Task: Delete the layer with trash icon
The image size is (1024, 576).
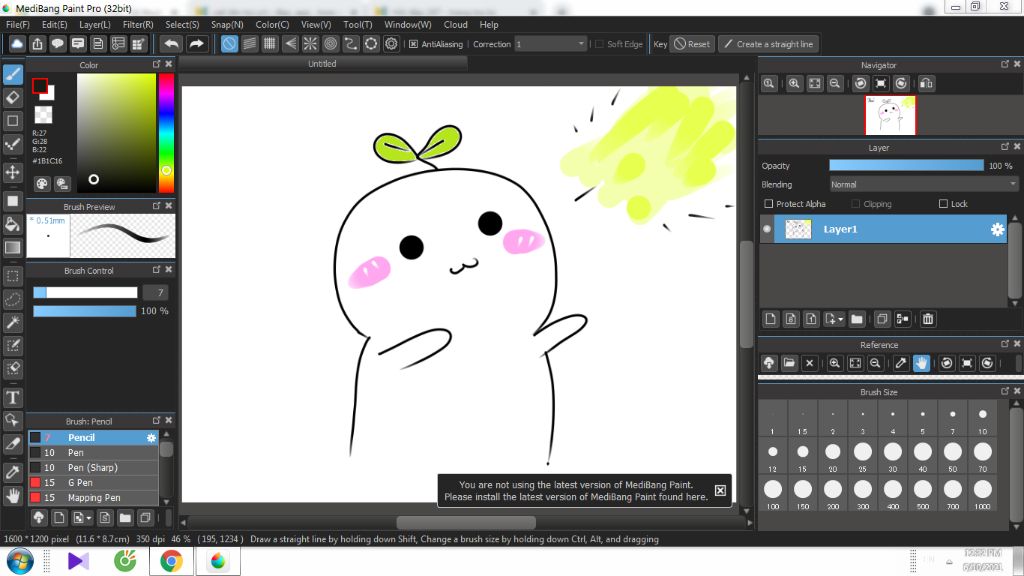Action: pyautogui.click(x=928, y=319)
